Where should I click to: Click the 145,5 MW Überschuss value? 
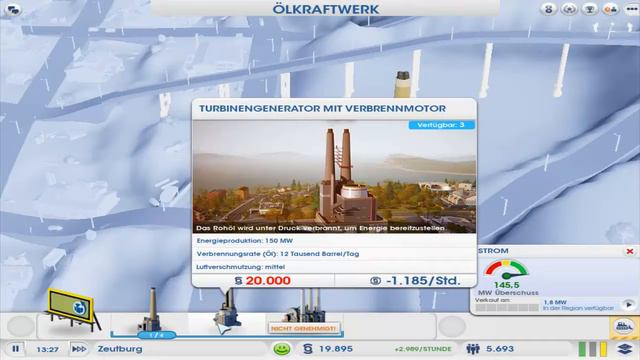click(x=508, y=289)
